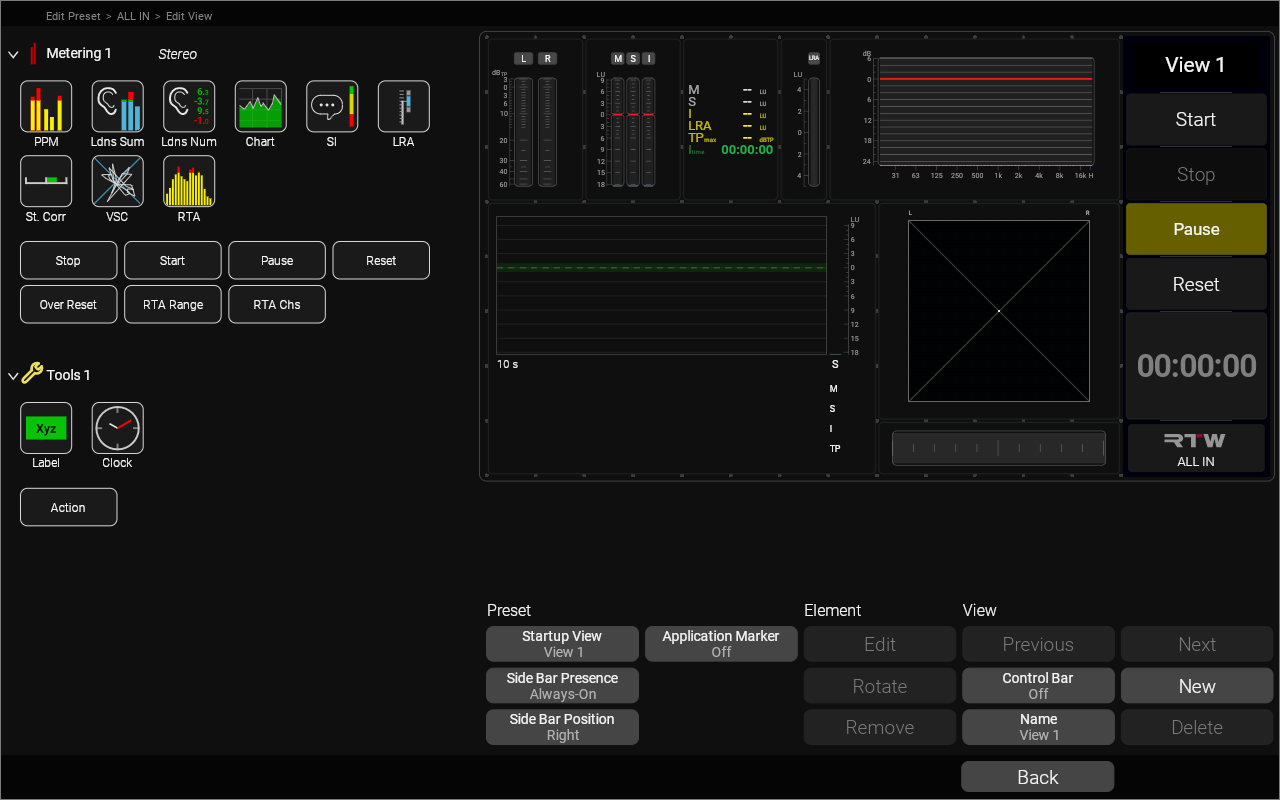Click Edit Preset in the breadcrumb
Screen dimensions: 1280x800
click(73, 16)
